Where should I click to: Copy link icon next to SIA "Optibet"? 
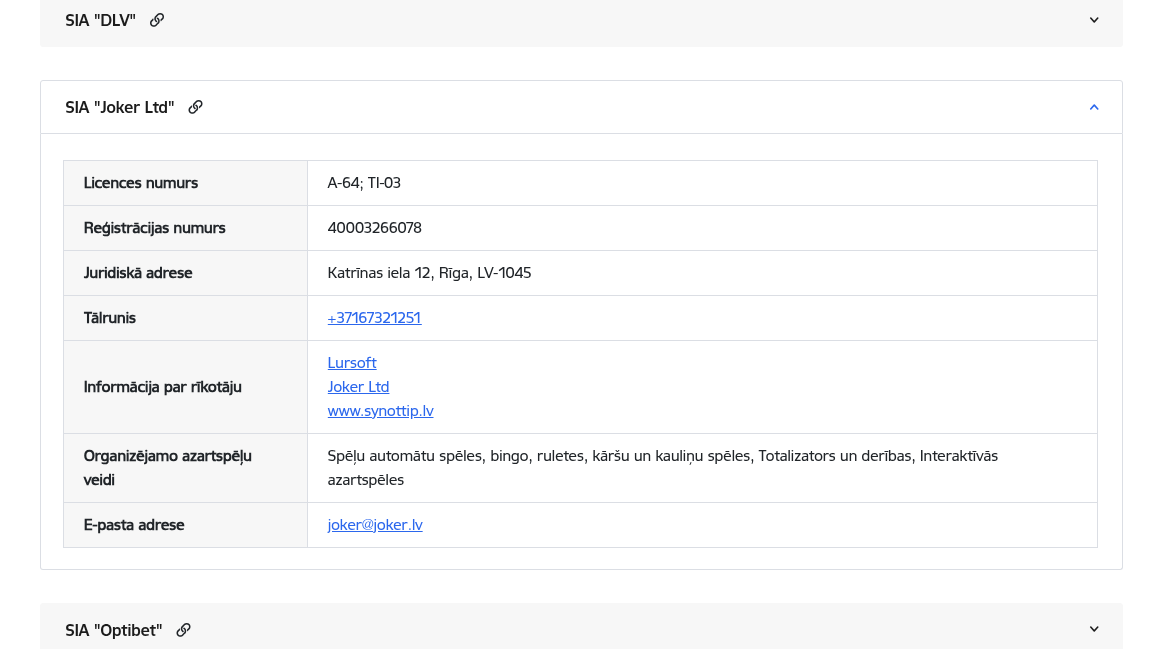tap(183, 630)
